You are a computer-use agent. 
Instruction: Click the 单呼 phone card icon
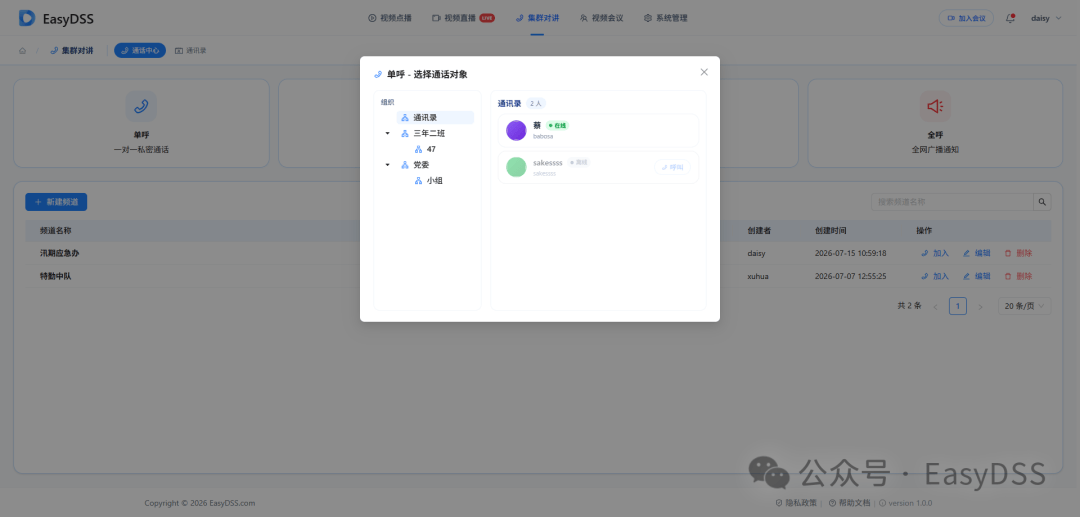pos(141,106)
